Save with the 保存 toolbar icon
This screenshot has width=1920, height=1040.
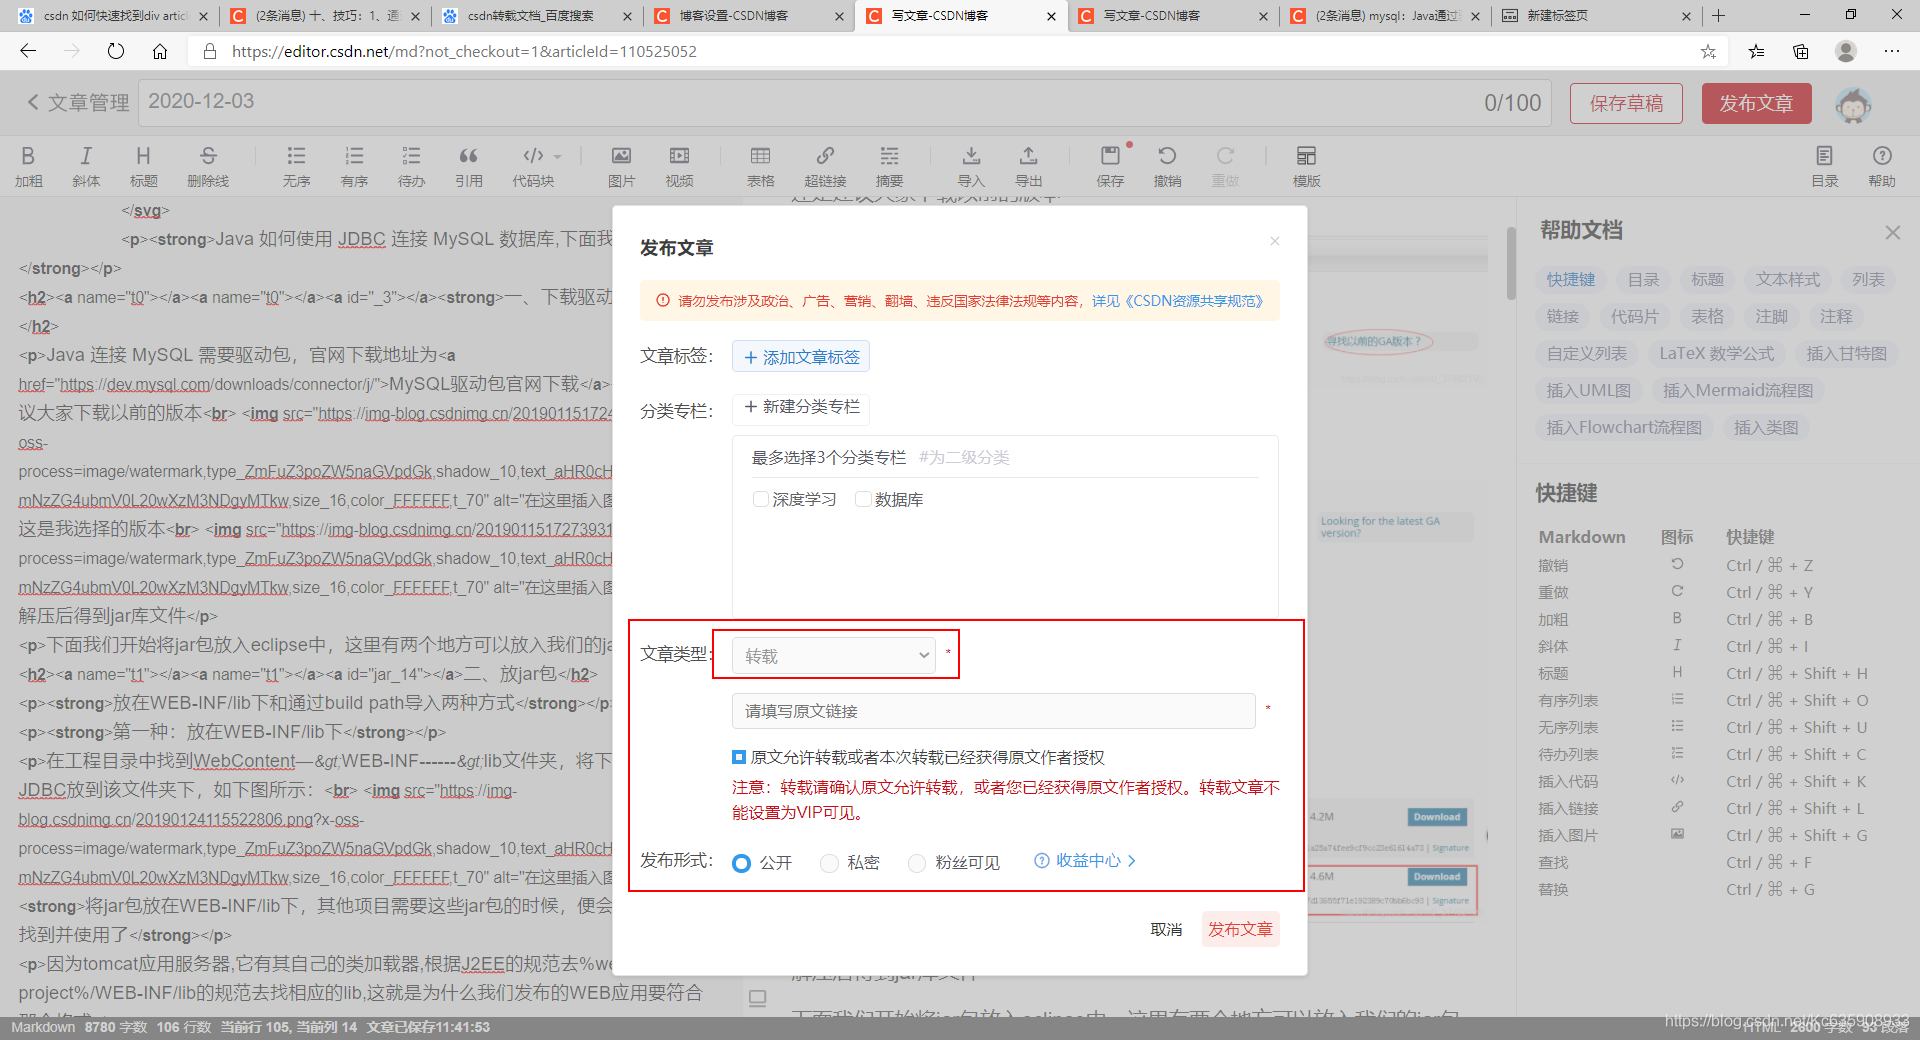[1110, 166]
